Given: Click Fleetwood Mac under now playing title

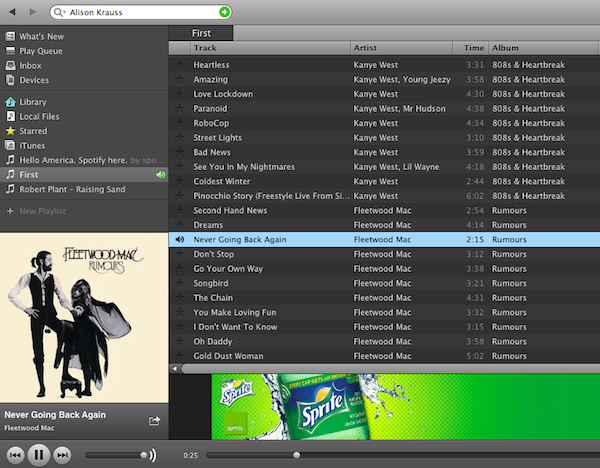Looking at the screenshot, I should tap(29, 428).
